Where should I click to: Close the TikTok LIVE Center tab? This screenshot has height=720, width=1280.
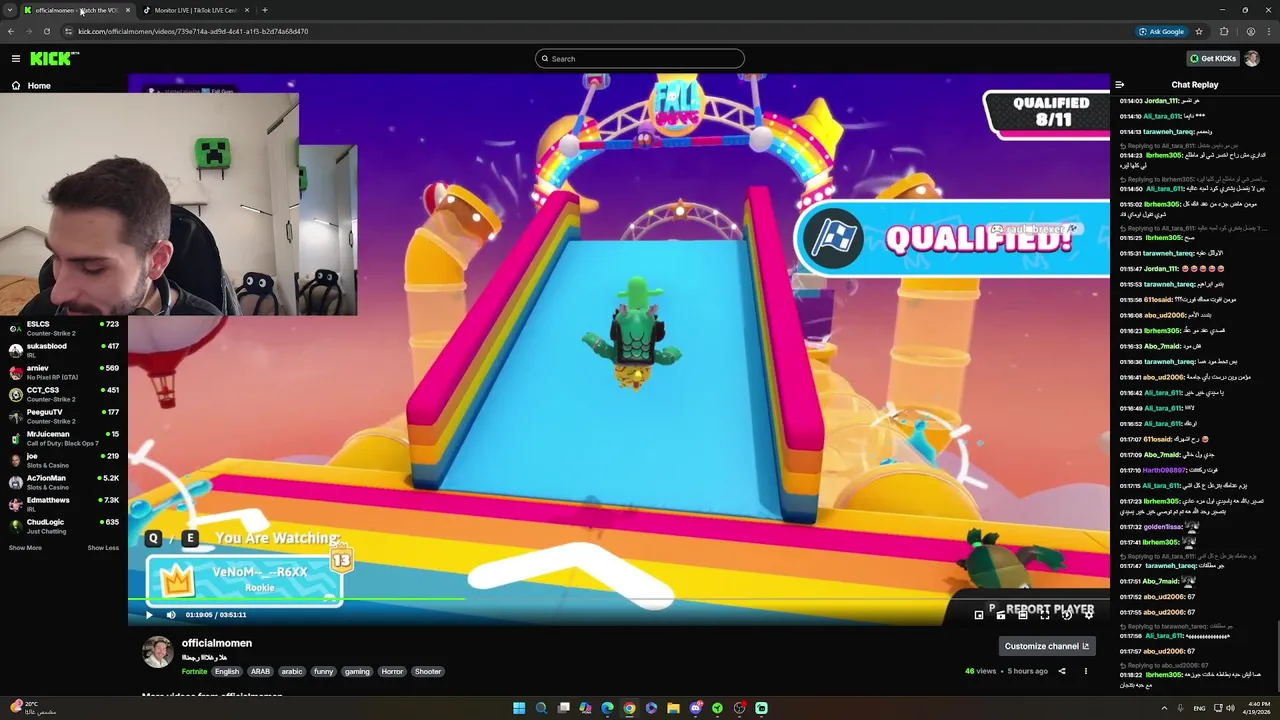pos(246,10)
